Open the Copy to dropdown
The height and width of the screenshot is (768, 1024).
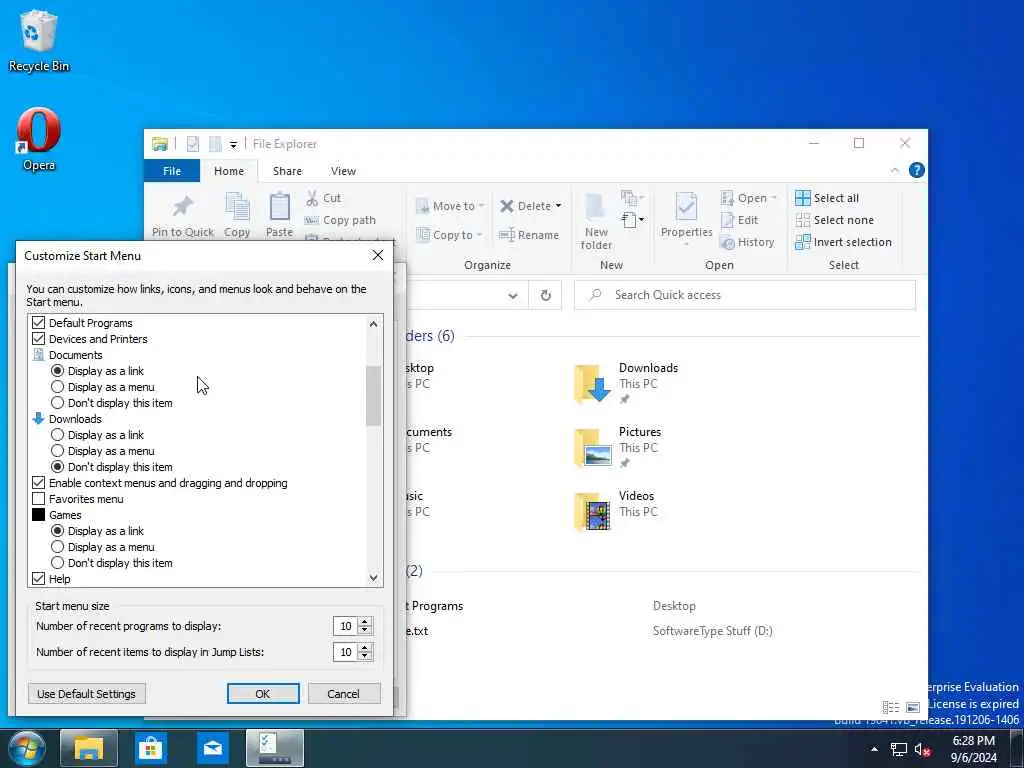450,235
